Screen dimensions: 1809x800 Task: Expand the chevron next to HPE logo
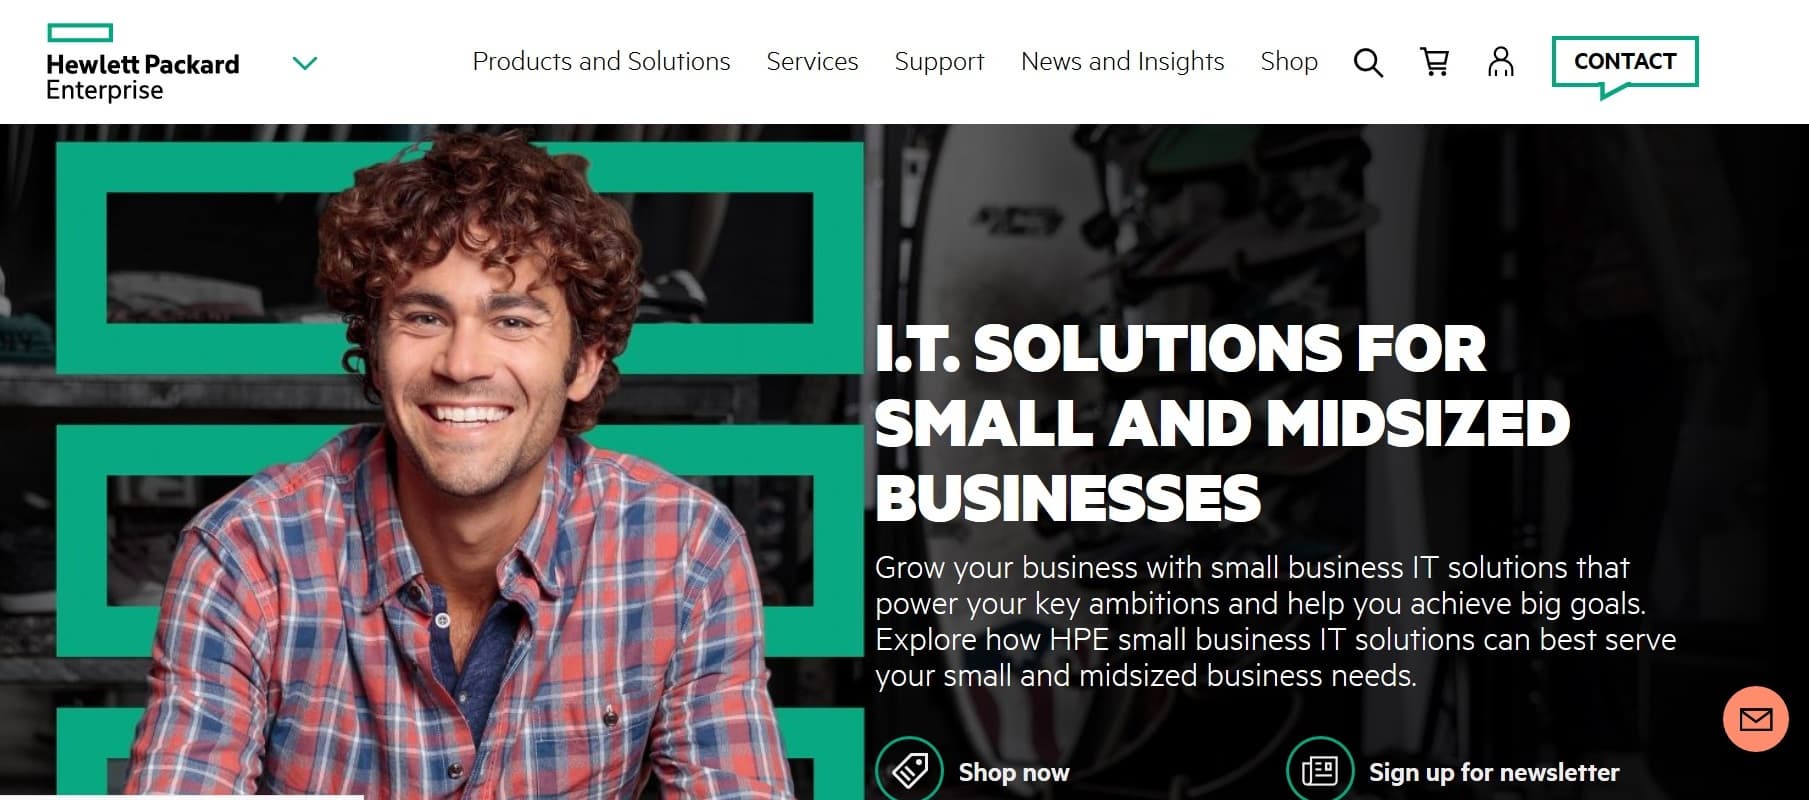[x=304, y=63]
